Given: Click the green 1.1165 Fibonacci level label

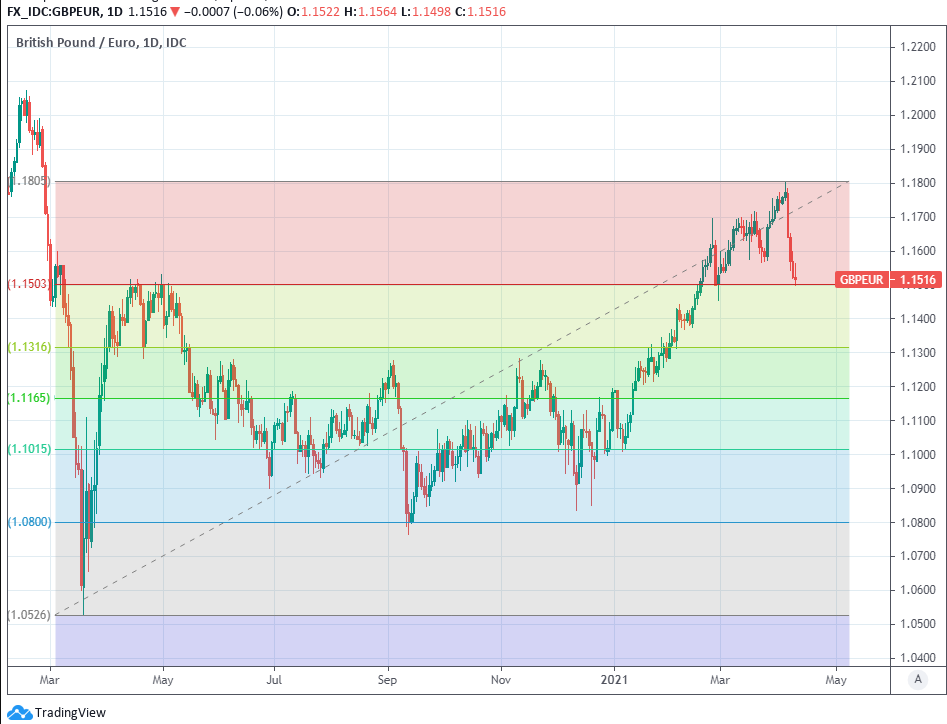Looking at the screenshot, I should tap(29, 398).
